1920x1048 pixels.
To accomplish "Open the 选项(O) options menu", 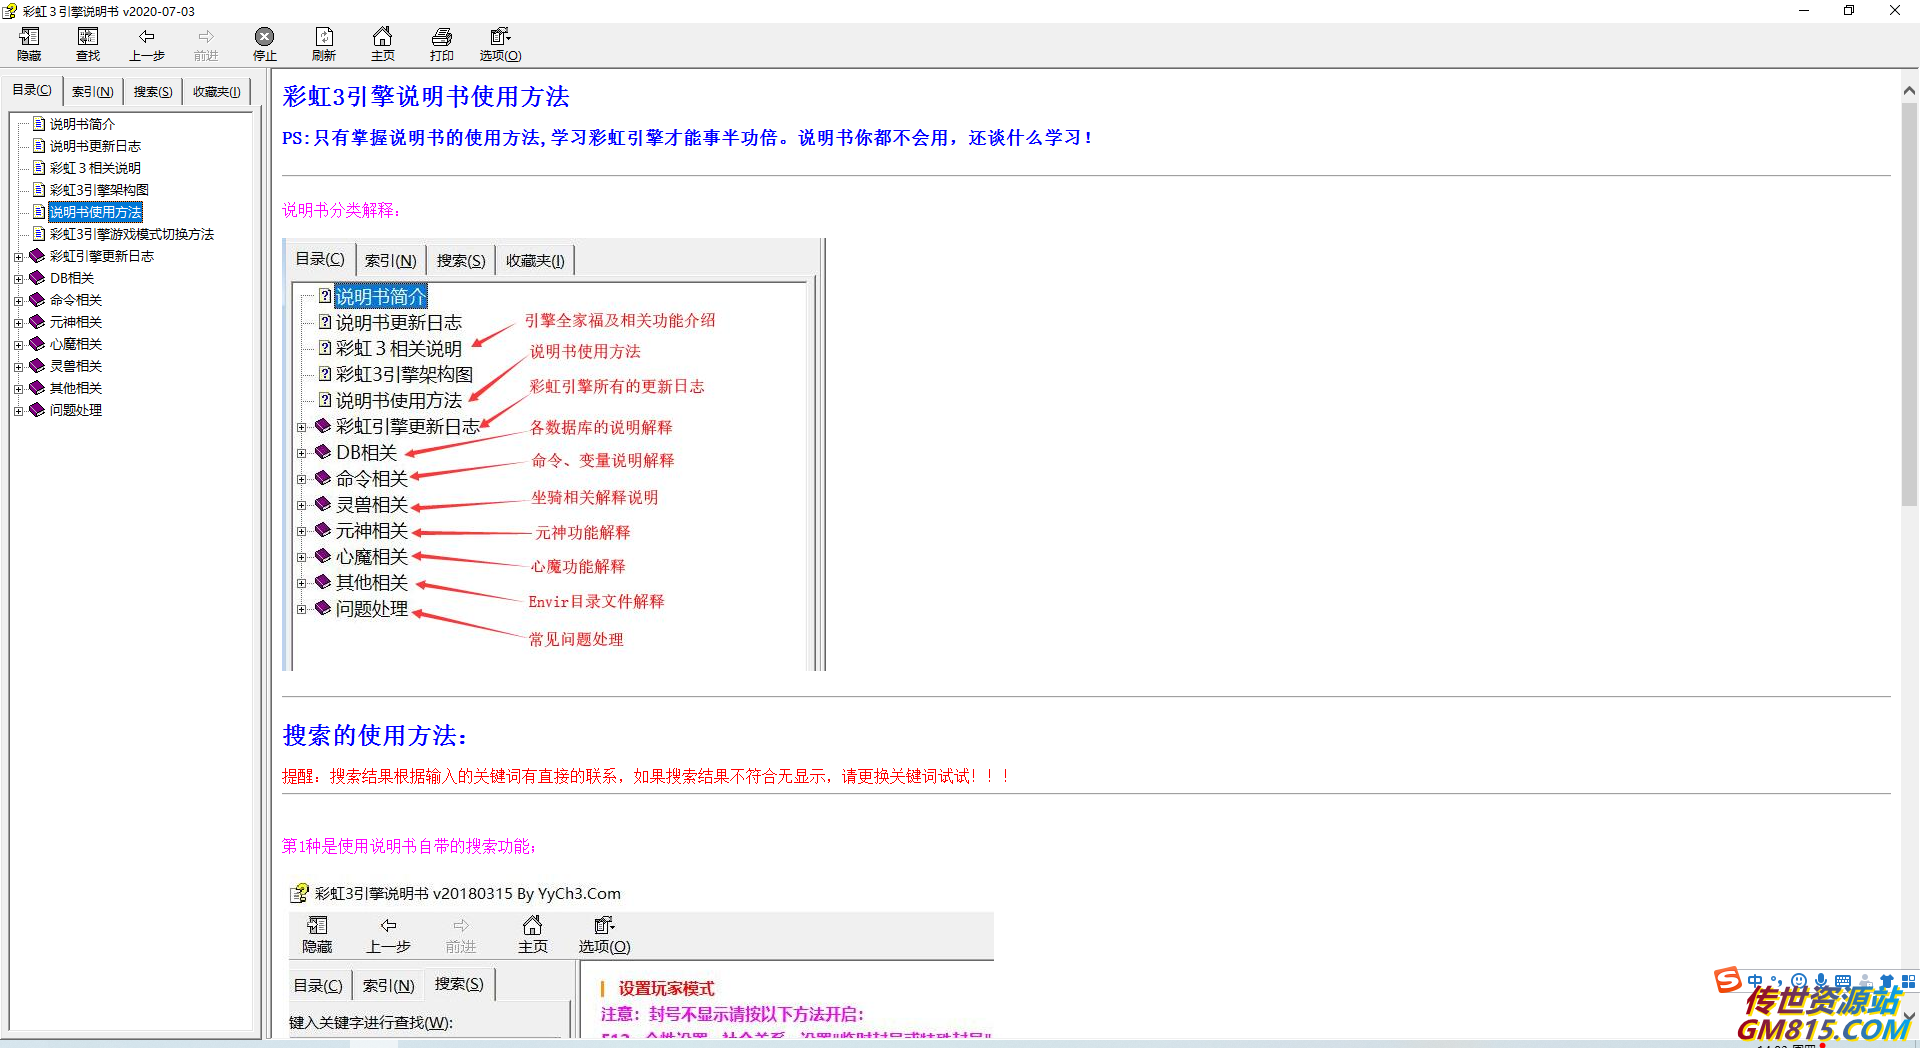I will click(500, 44).
